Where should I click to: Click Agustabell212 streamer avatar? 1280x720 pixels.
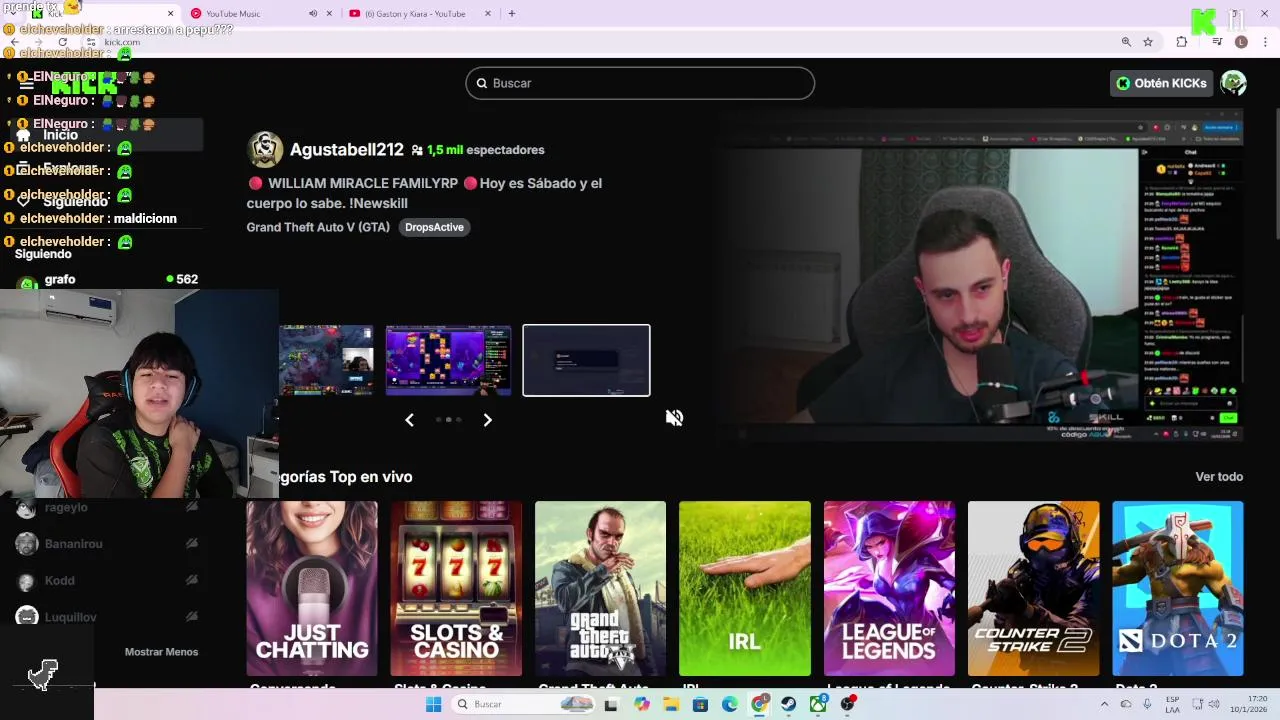pos(265,150)
